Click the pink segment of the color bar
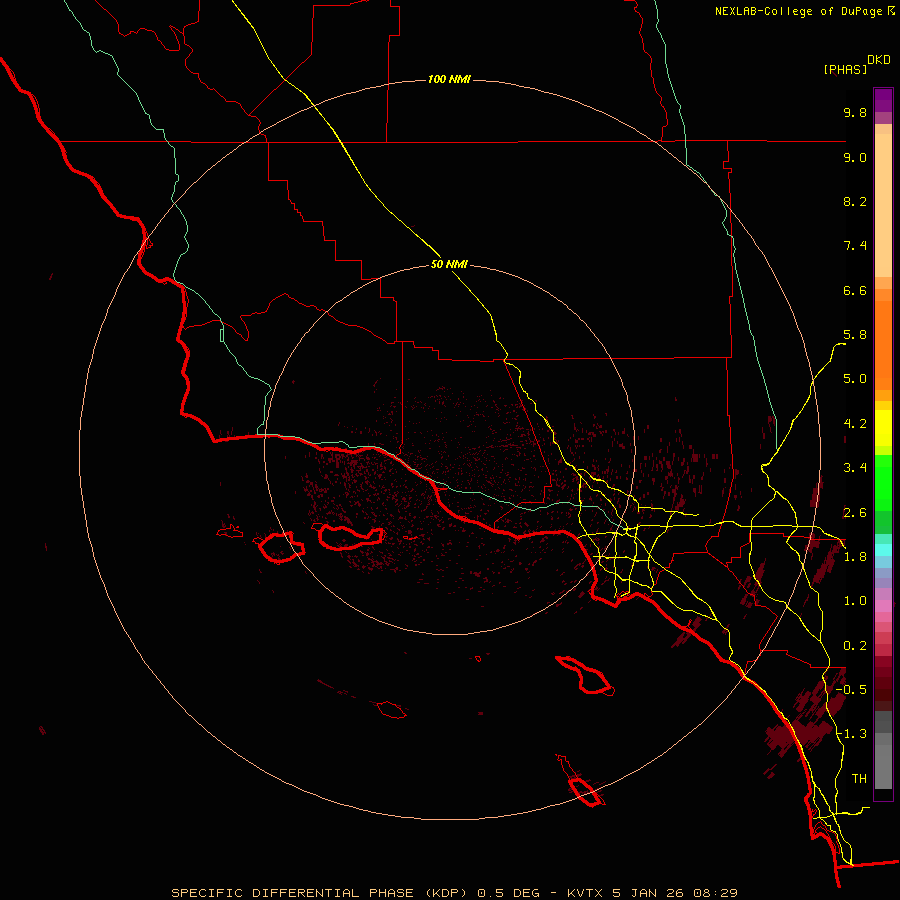This screenshot has height=900, width=900. (x=883, y=606)
